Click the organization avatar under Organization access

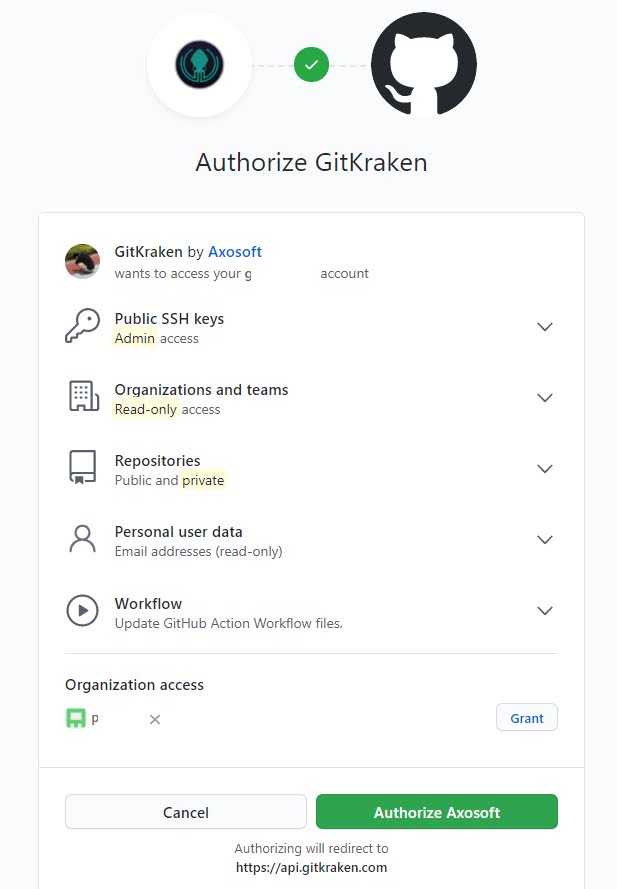click(x=76, y=718)
